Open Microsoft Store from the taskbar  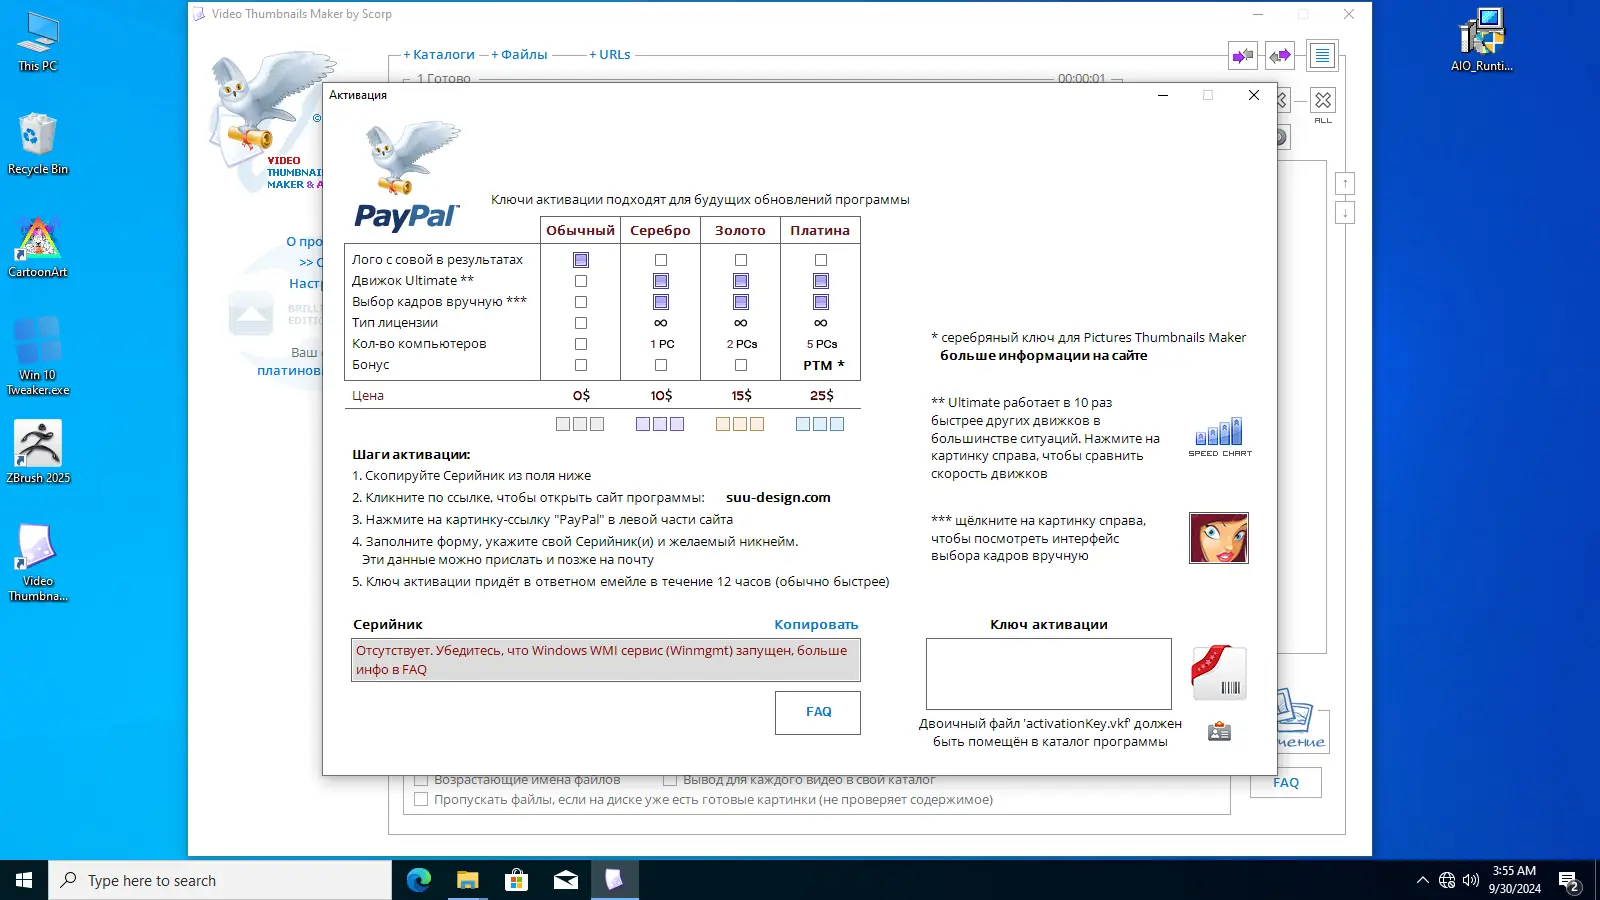click(x=517, y=880)
